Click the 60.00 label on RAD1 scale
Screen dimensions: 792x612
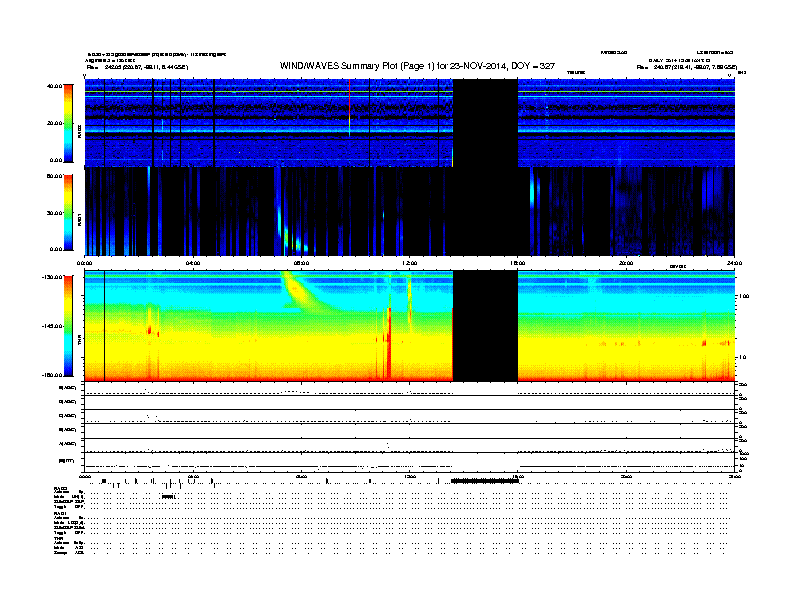[x=54, y=176]
